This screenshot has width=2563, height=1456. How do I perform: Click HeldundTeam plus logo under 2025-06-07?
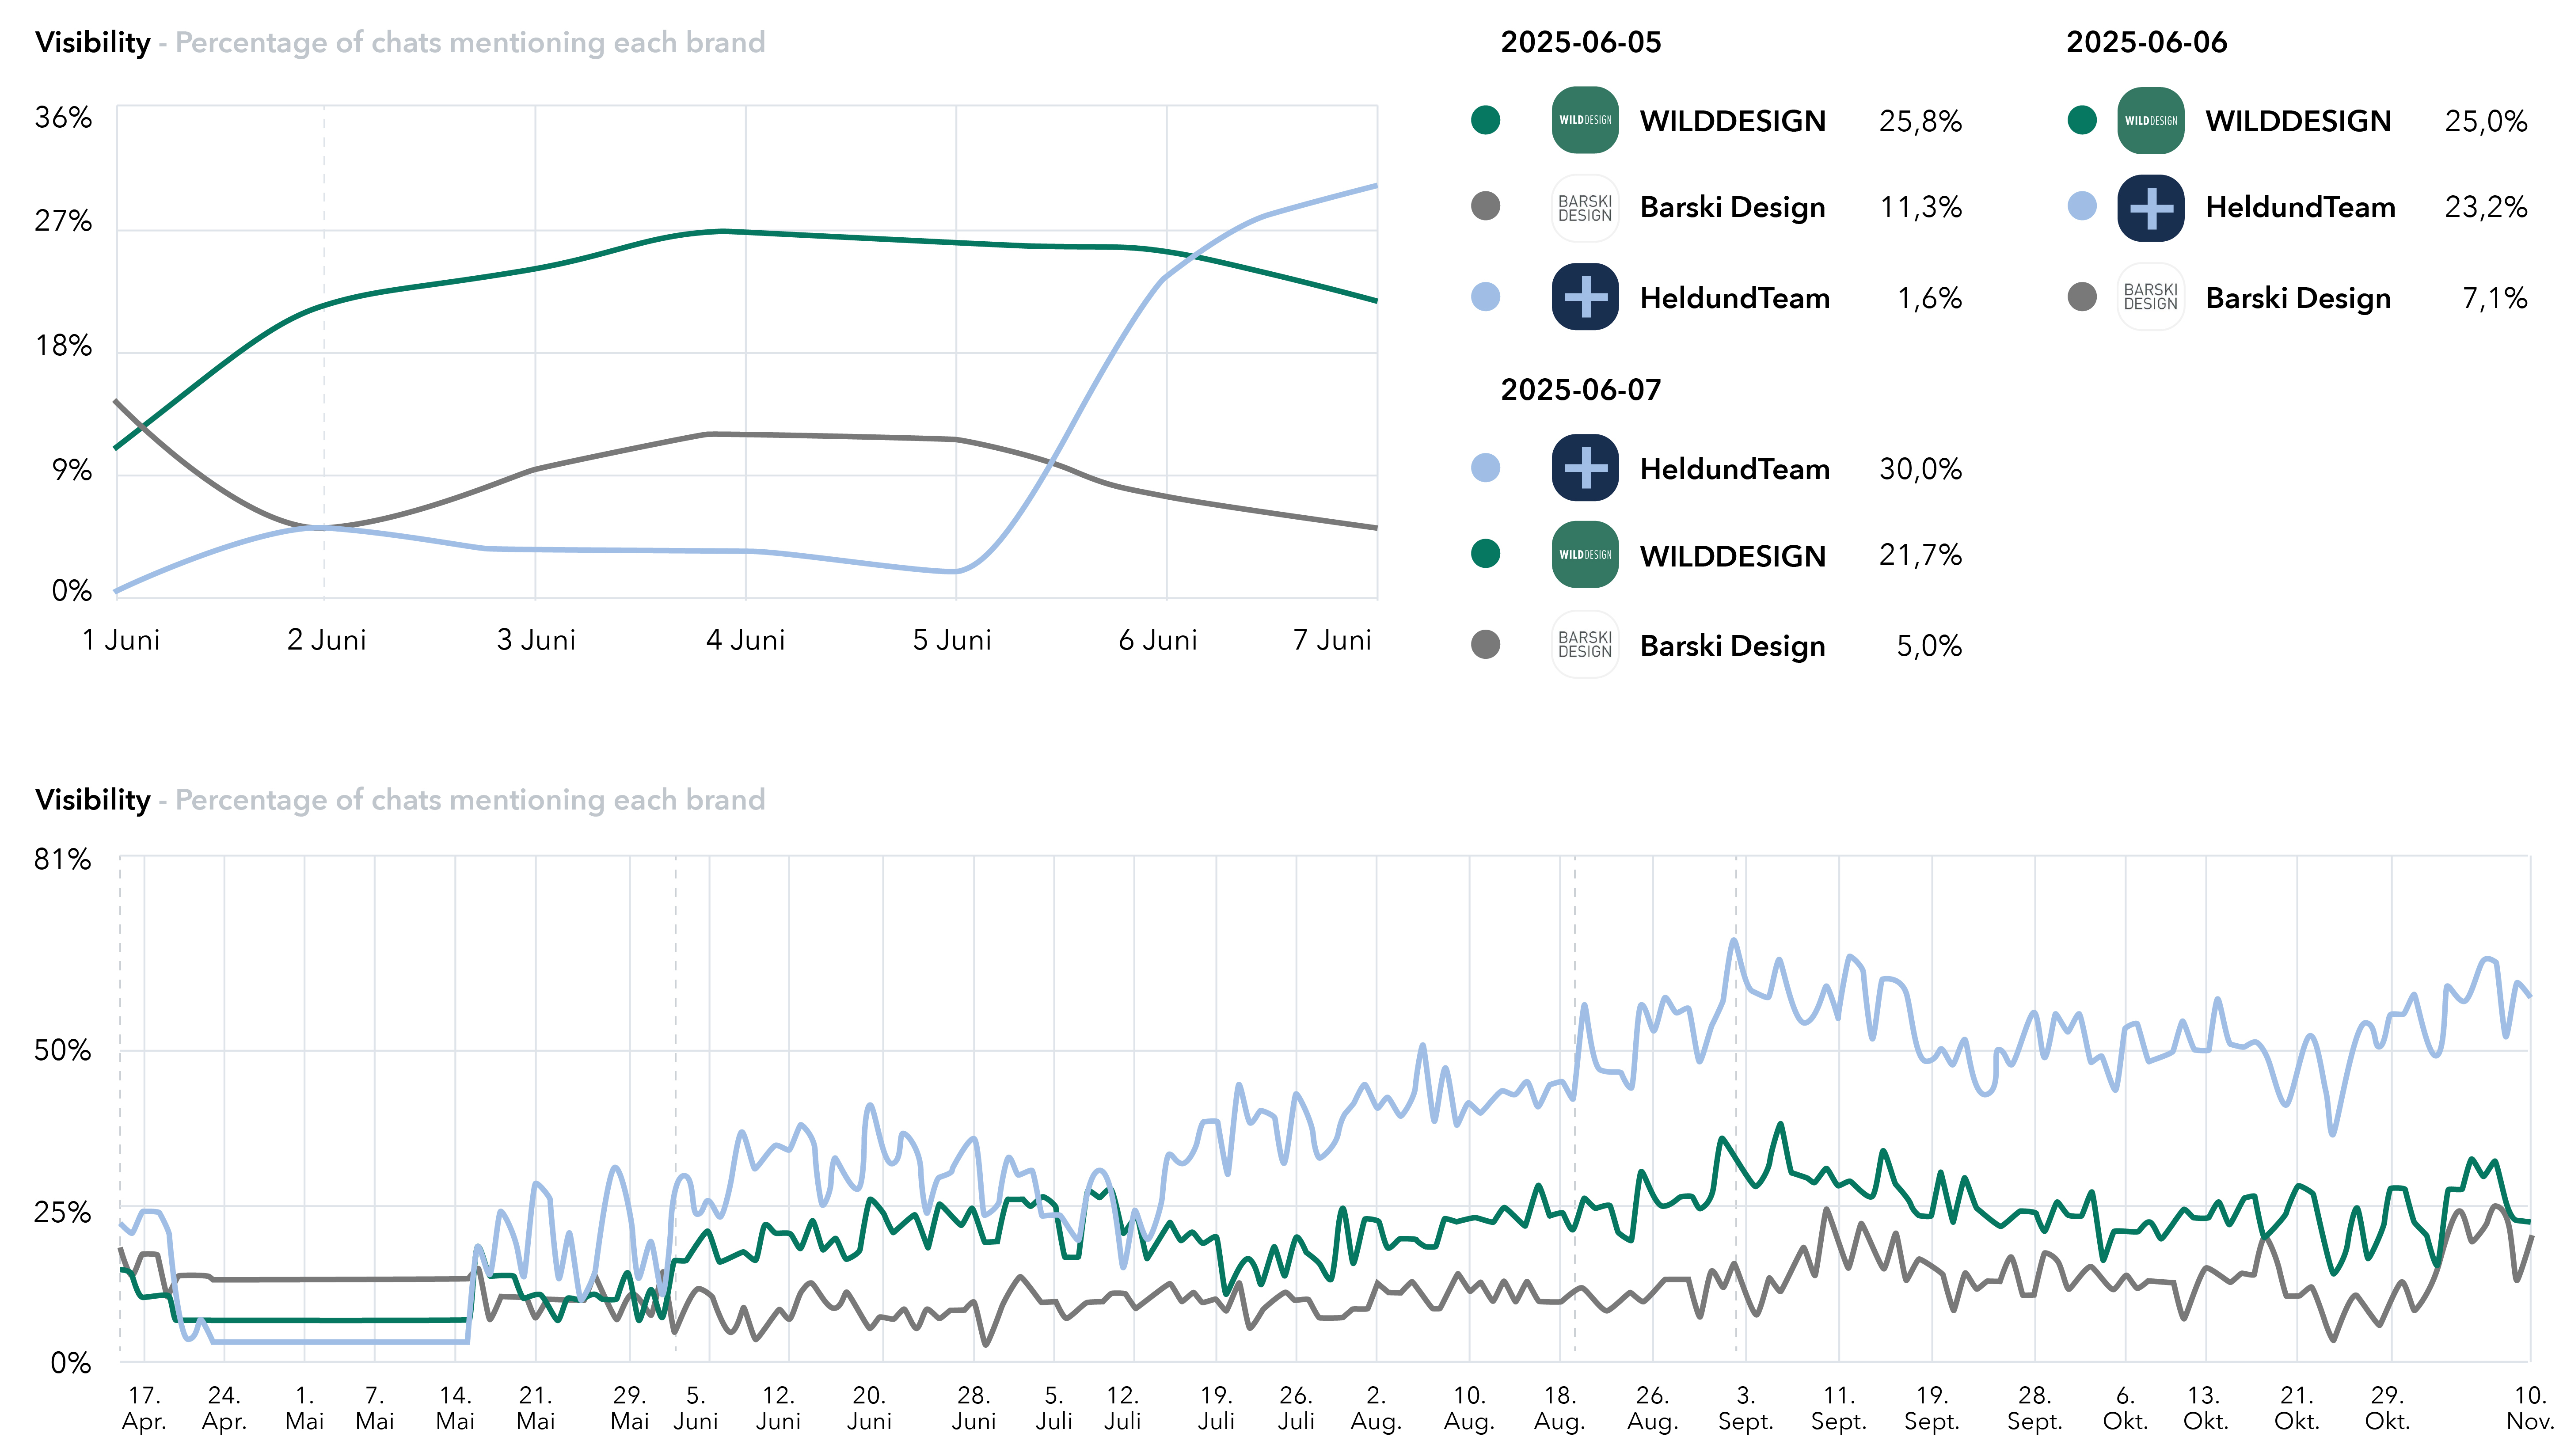[x=1584, y=468]
